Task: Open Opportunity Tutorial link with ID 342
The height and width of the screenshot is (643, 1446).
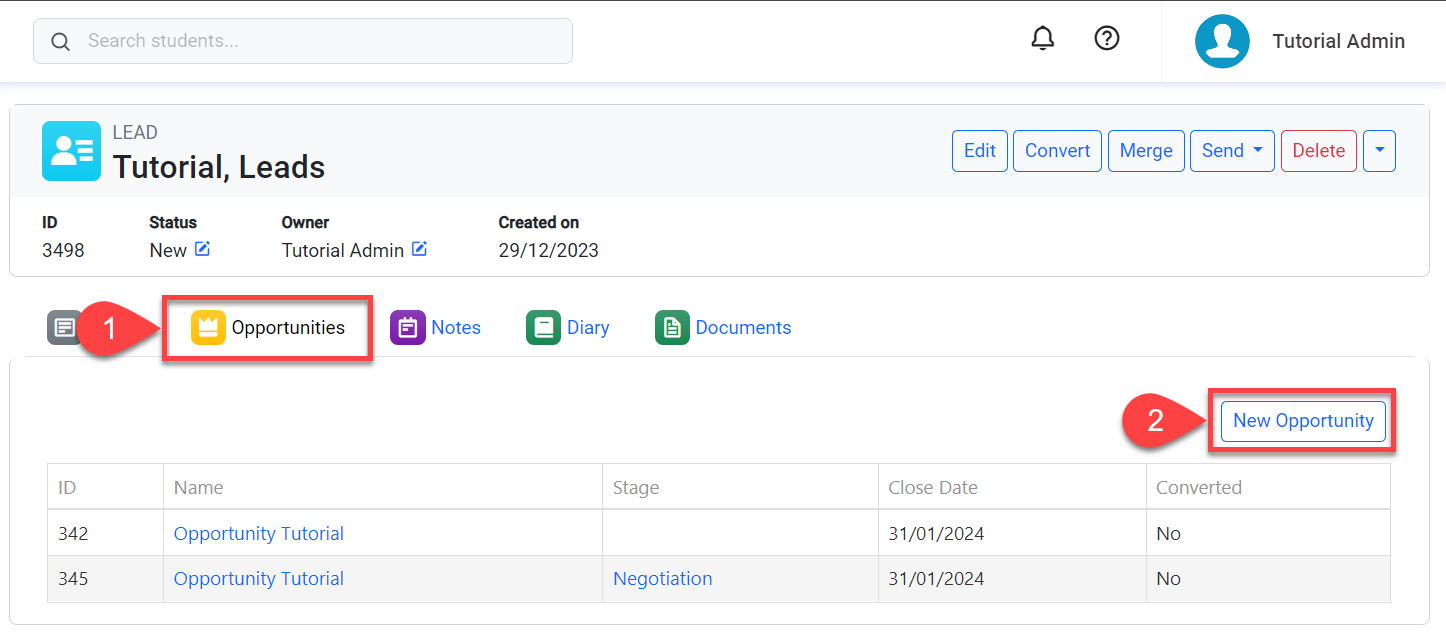Action: pyautogui.click(x=259, y=534)
